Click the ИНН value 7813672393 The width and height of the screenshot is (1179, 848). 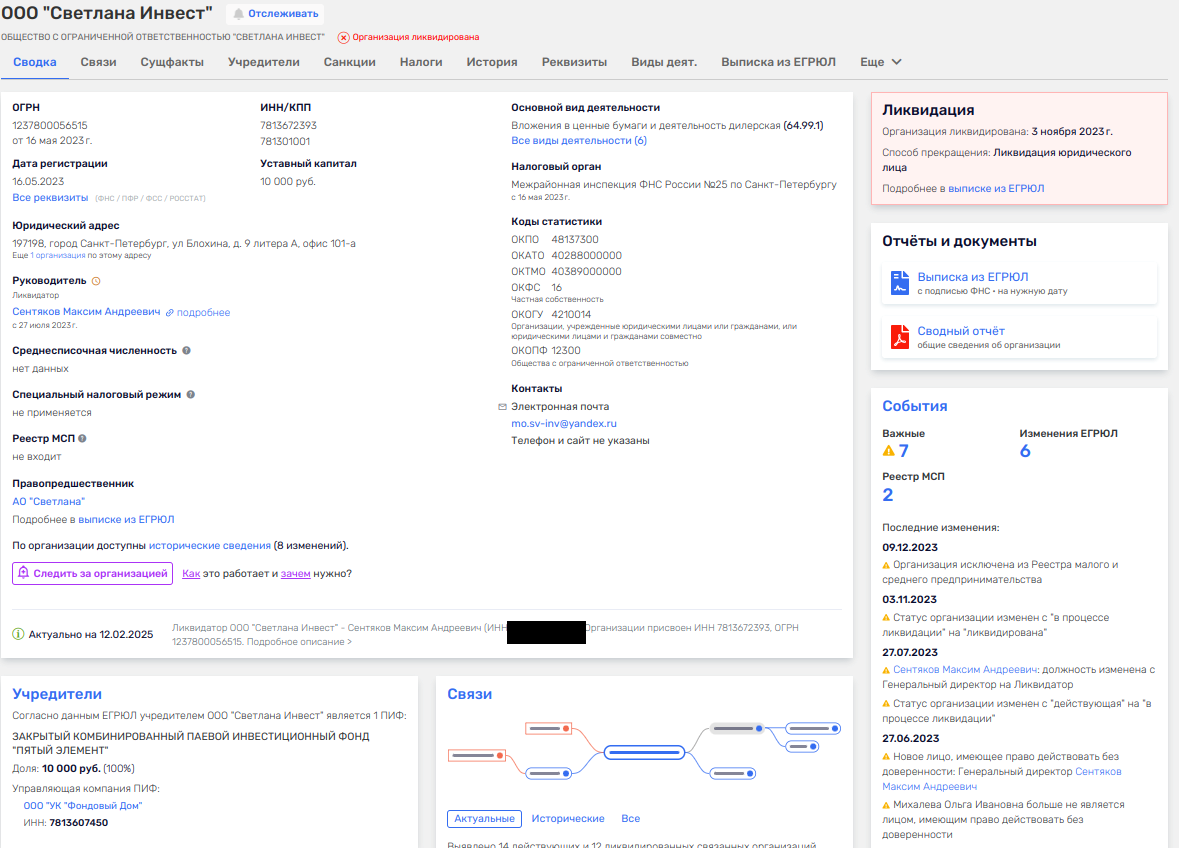pos(289,126)
